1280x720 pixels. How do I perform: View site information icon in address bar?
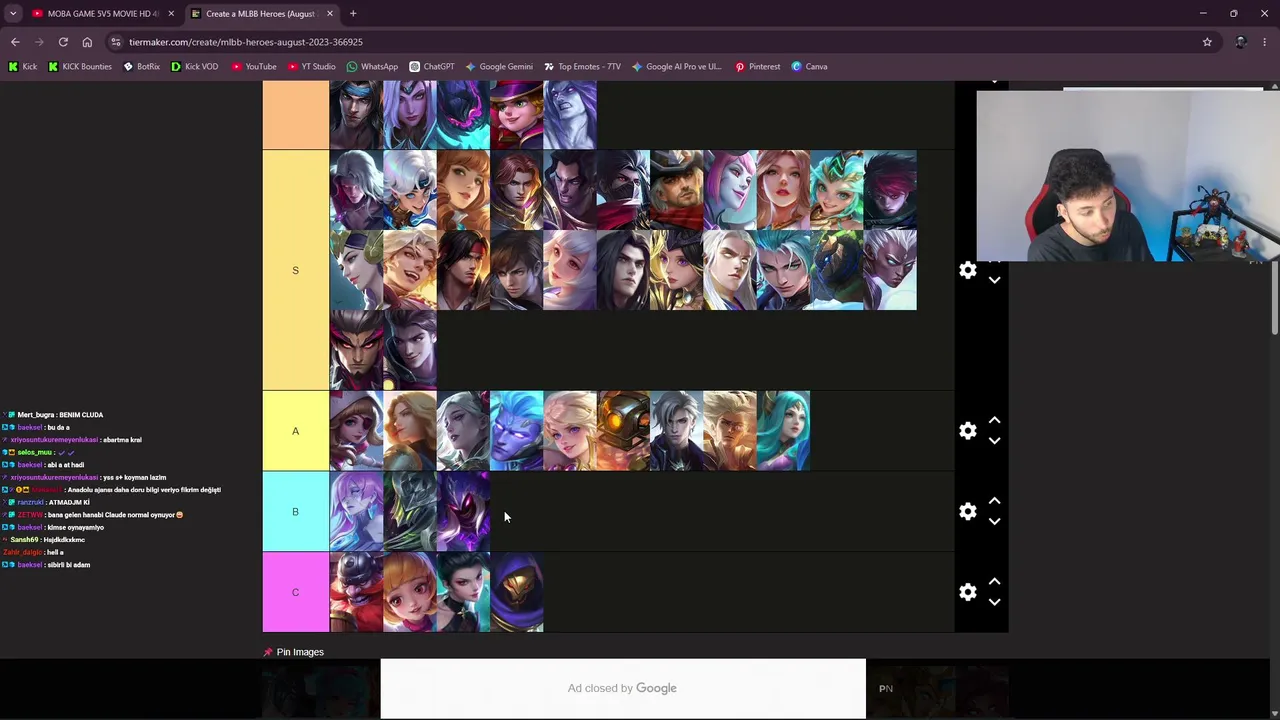click(116, 42)
